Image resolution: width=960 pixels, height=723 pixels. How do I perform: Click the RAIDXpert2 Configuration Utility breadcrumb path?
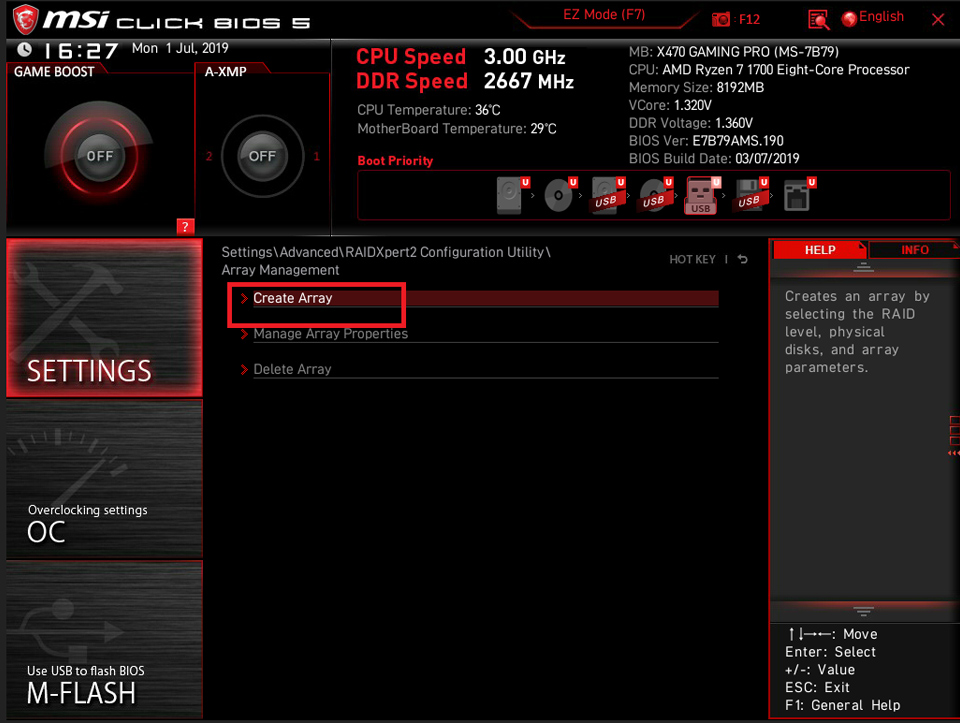coord(386,252)
